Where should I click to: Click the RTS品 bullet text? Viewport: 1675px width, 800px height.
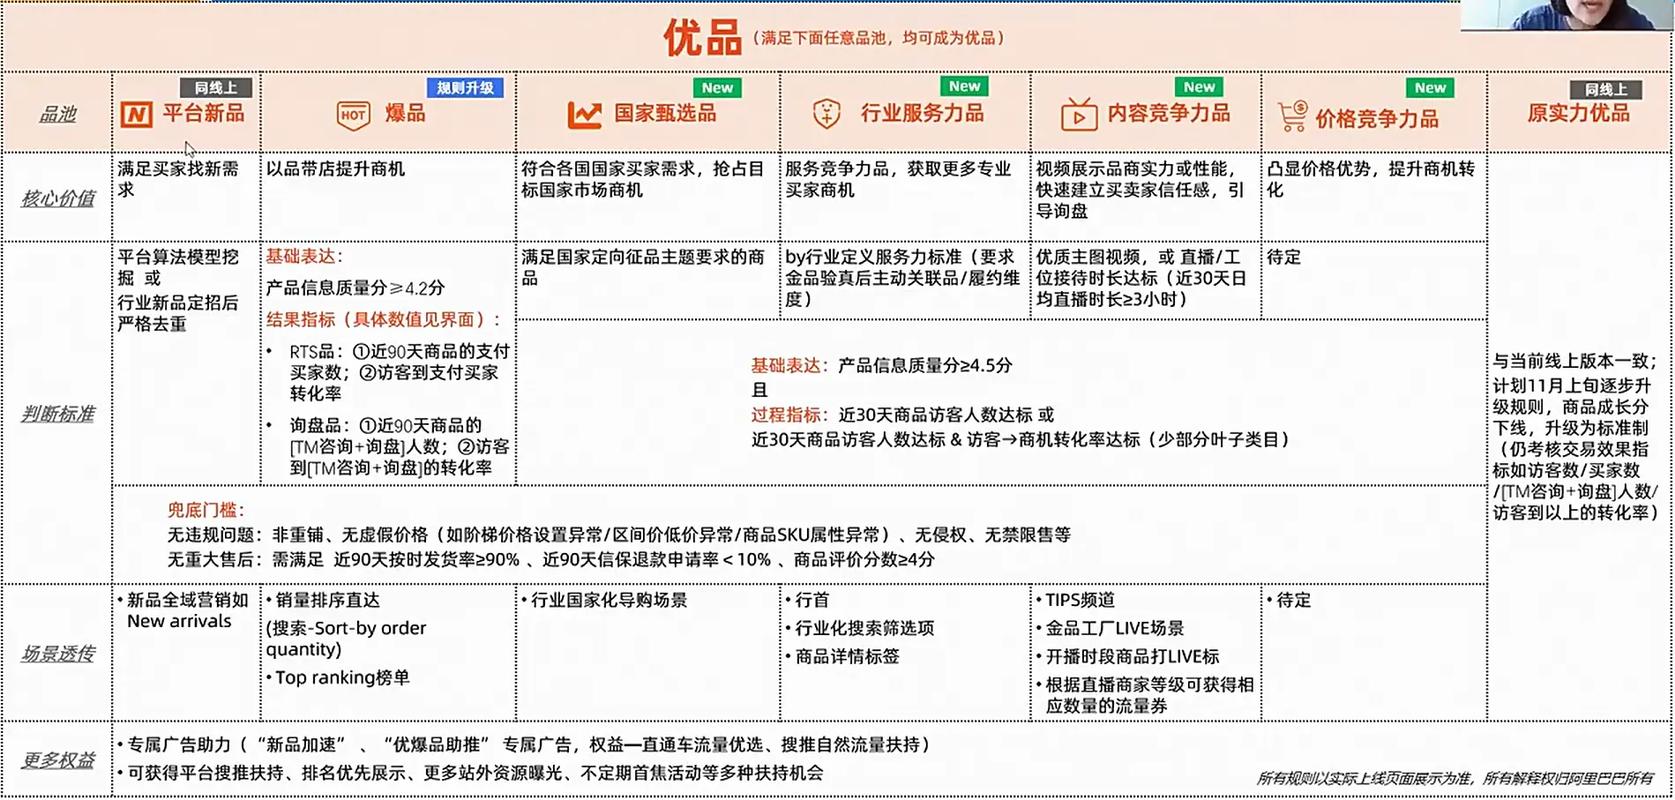[x=399, y=373]
